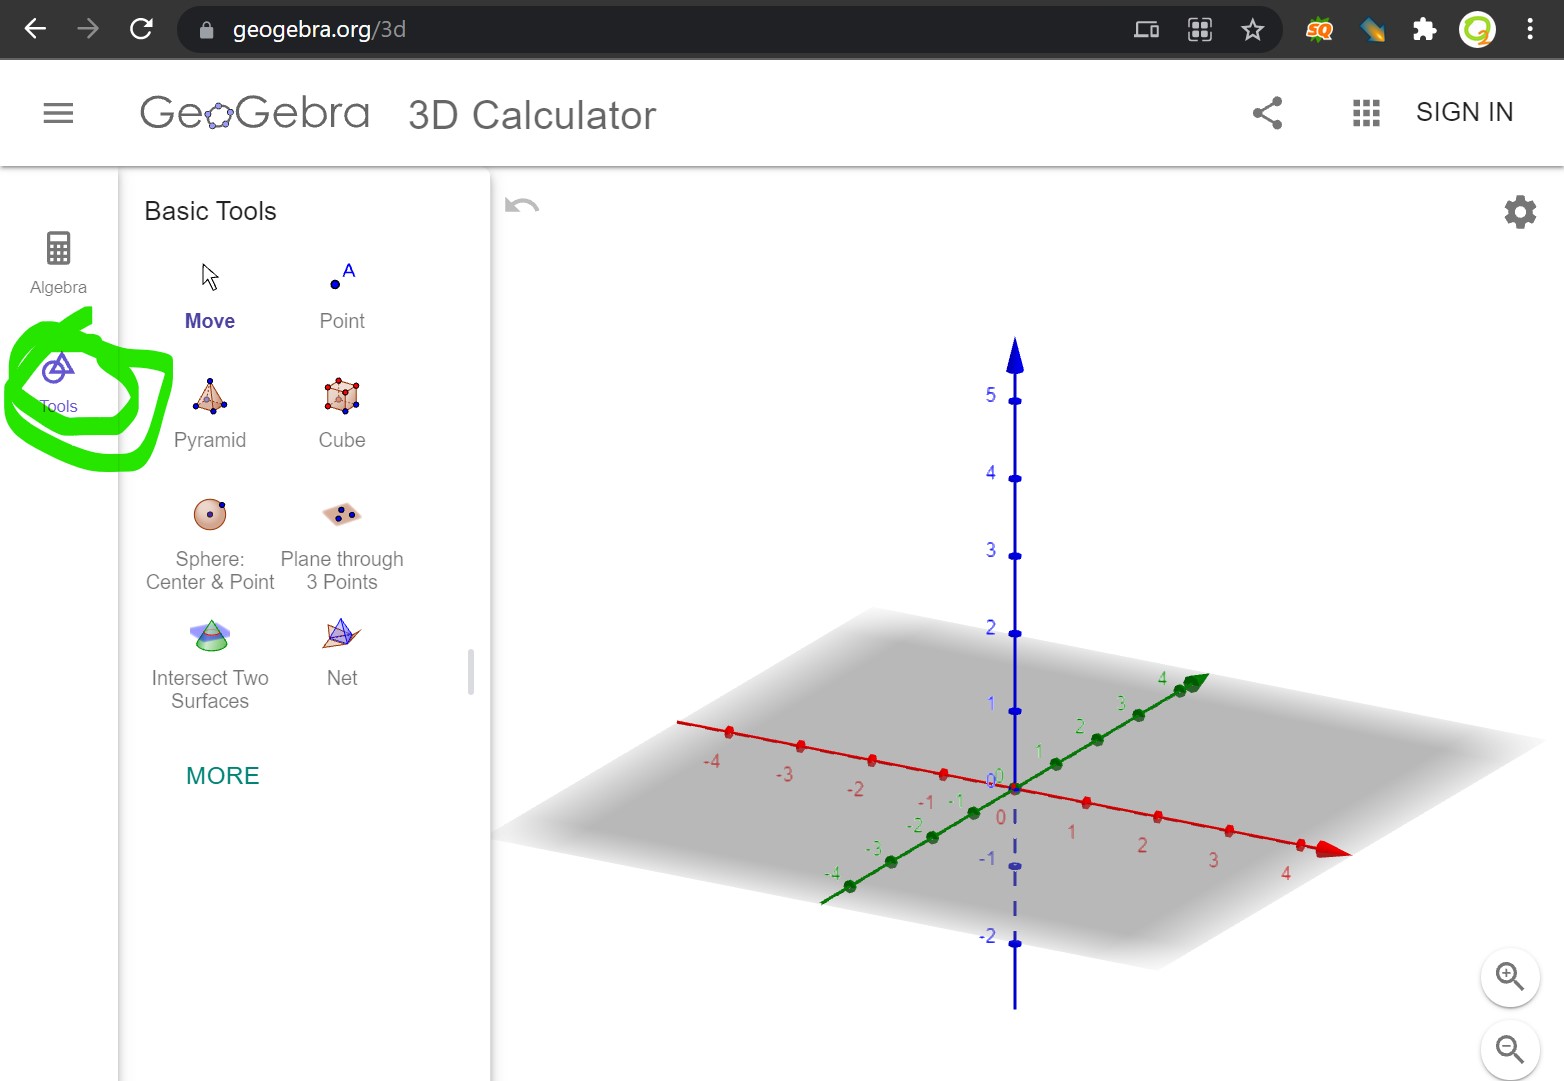Open the GeoGebra apps grid
Image resolution: width=1564 pixels, height=1081 pixels.
[x=1366, y=113]
